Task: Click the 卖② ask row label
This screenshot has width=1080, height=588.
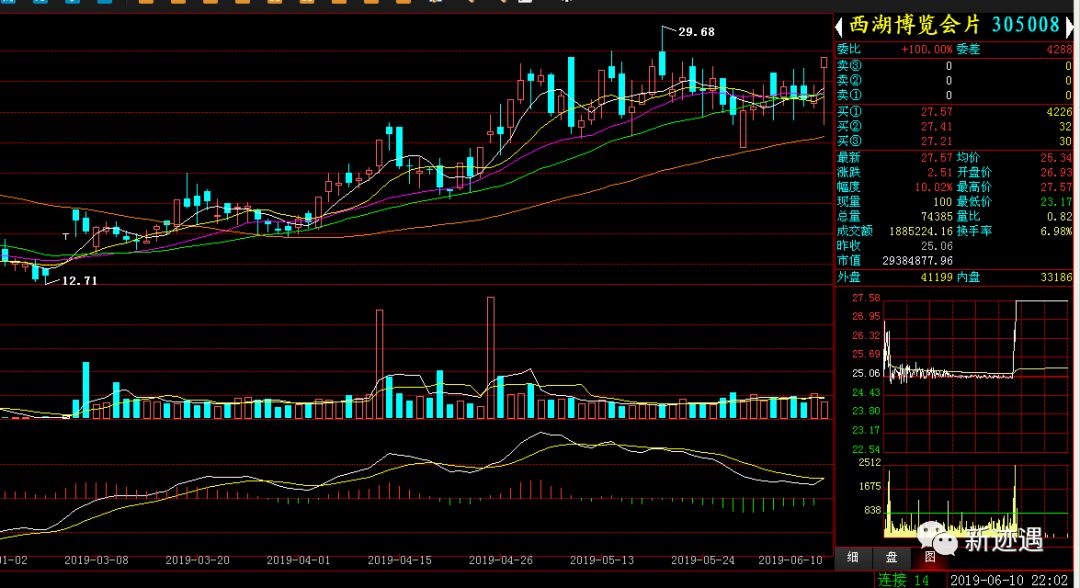Action: (x=849, y=81)
